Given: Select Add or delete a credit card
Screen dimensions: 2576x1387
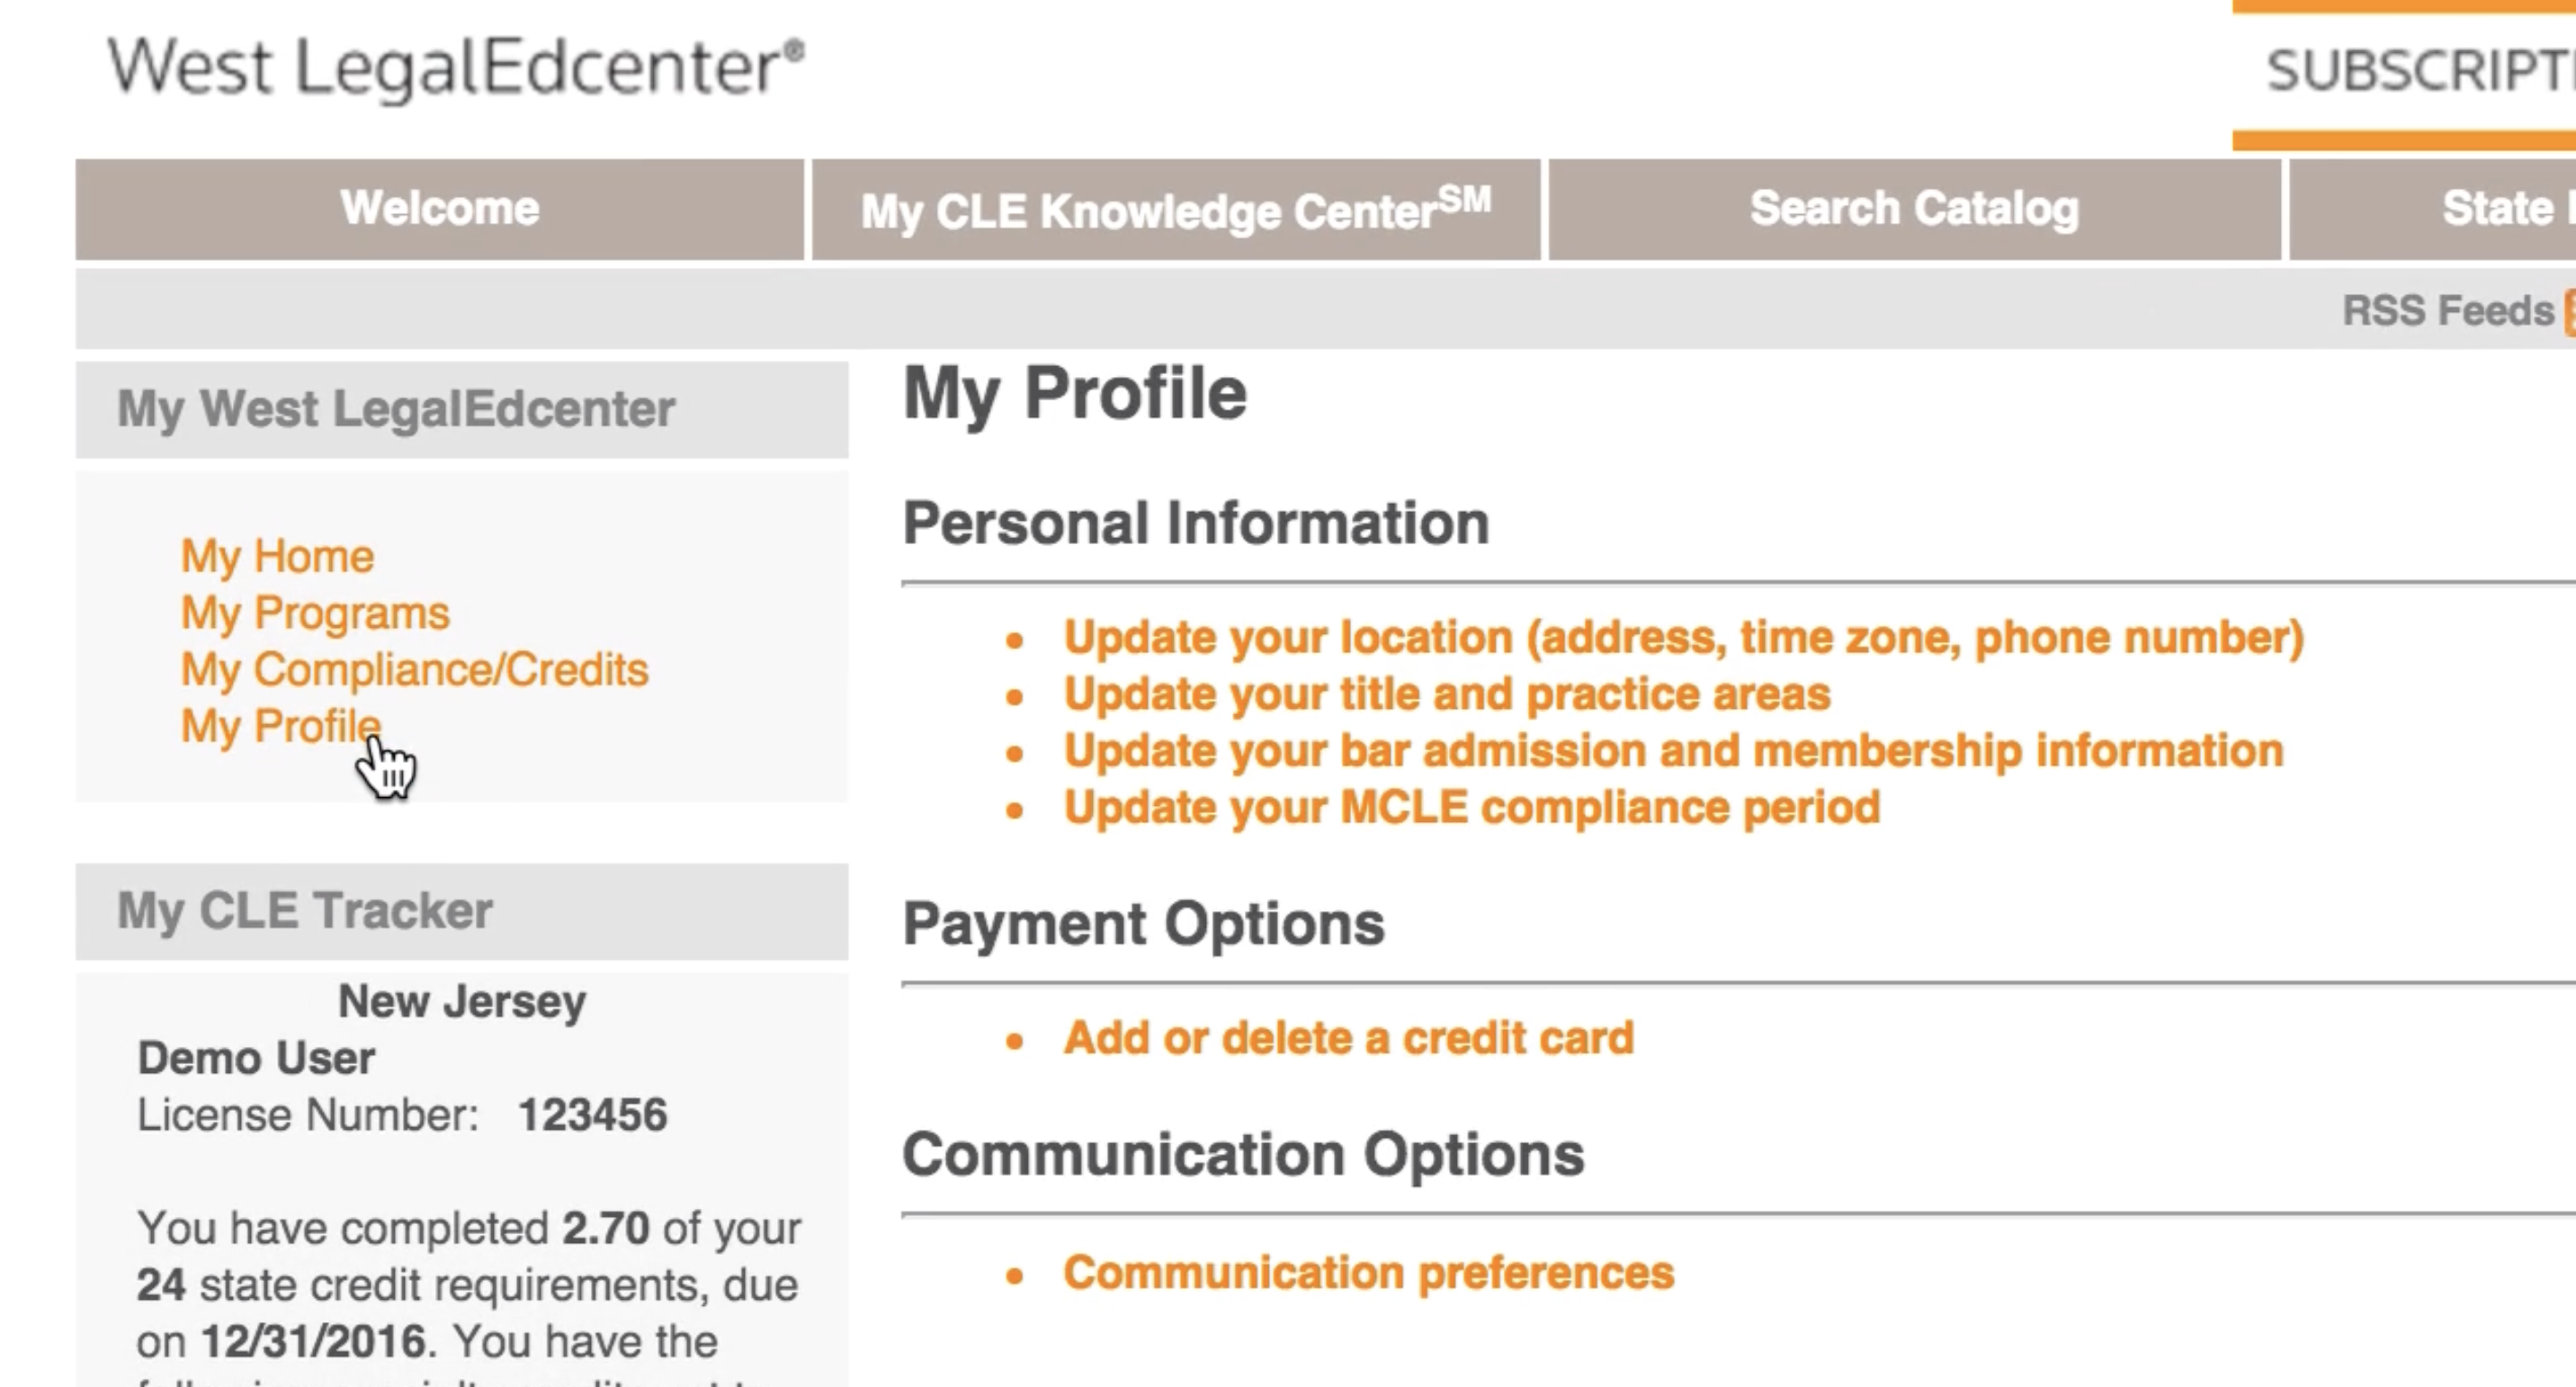Looking at the screenshot, I should tap(1348, 1038).
